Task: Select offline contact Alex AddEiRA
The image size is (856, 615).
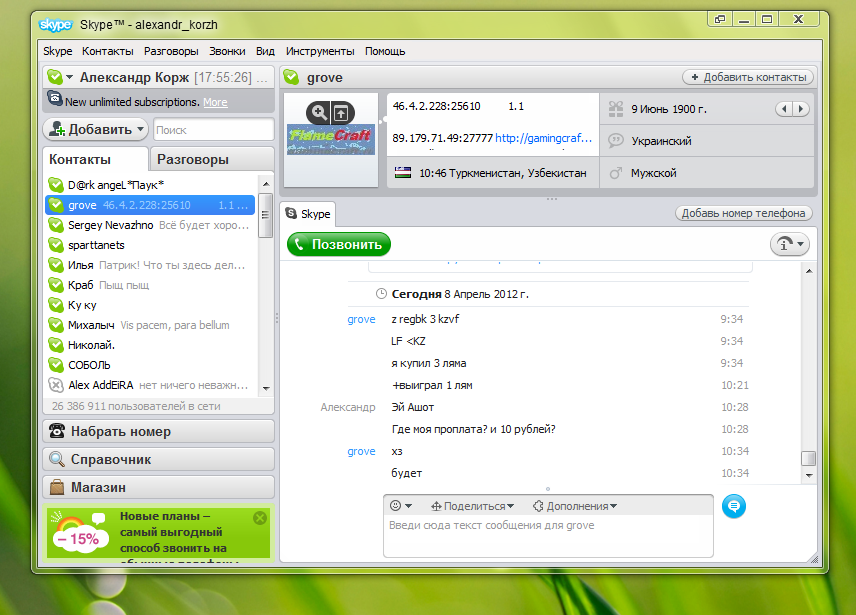Action: point(150,385)
